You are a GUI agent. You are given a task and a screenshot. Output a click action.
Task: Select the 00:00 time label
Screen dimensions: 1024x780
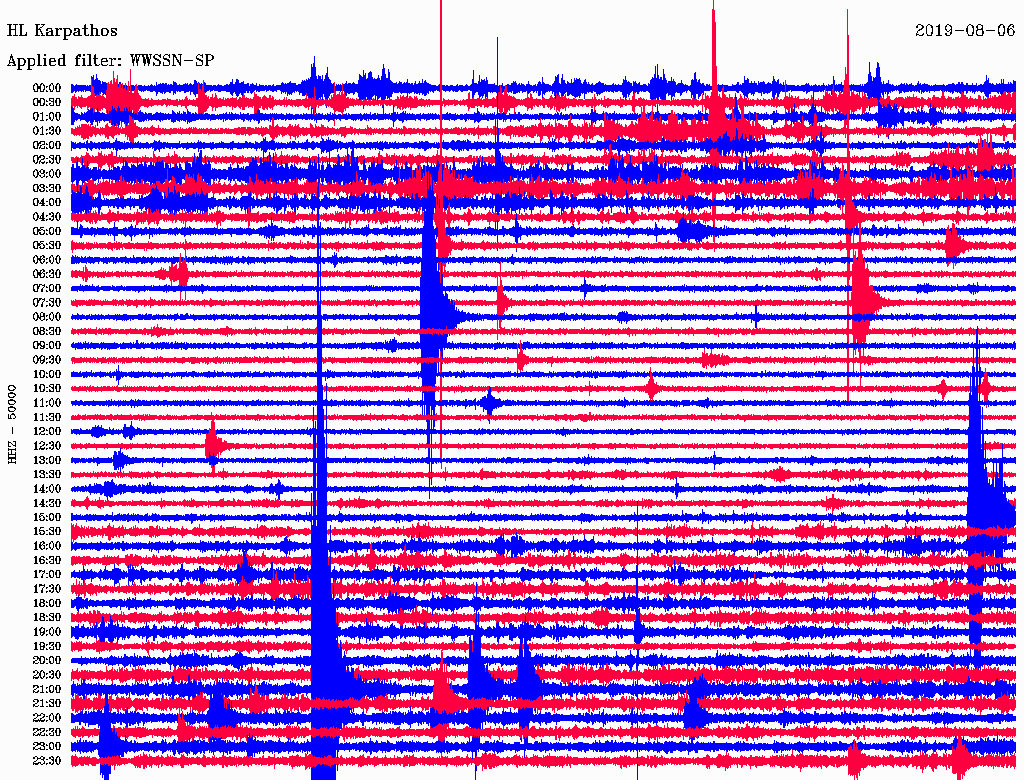47,88
